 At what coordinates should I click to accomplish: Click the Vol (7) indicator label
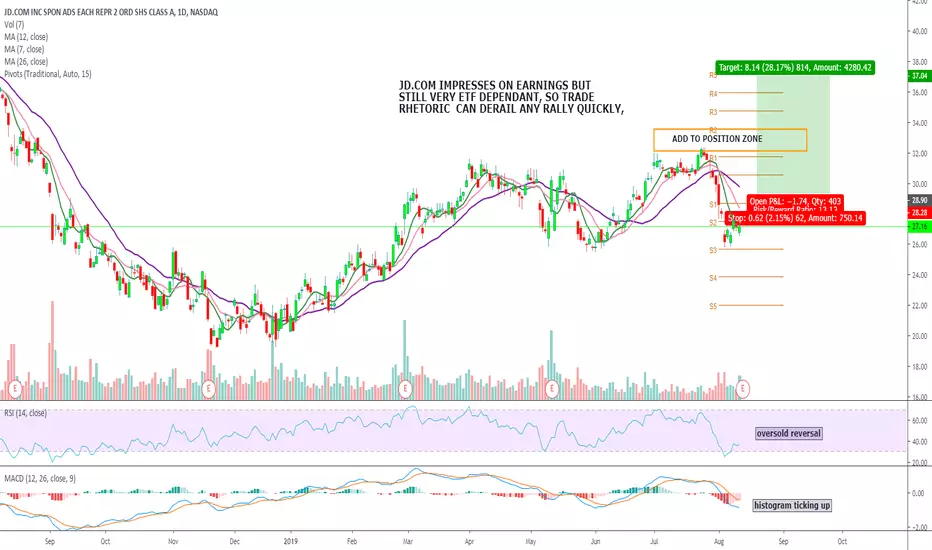point(14,24)
